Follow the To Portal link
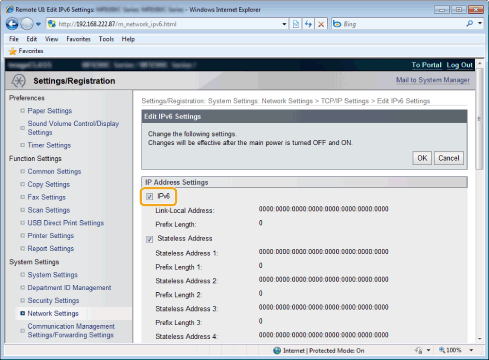 (426, 65)
